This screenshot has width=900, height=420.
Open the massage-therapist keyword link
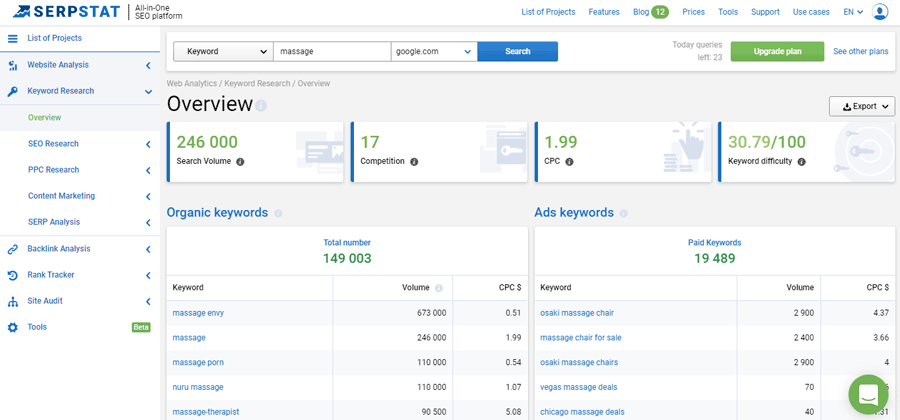[205, 411]
